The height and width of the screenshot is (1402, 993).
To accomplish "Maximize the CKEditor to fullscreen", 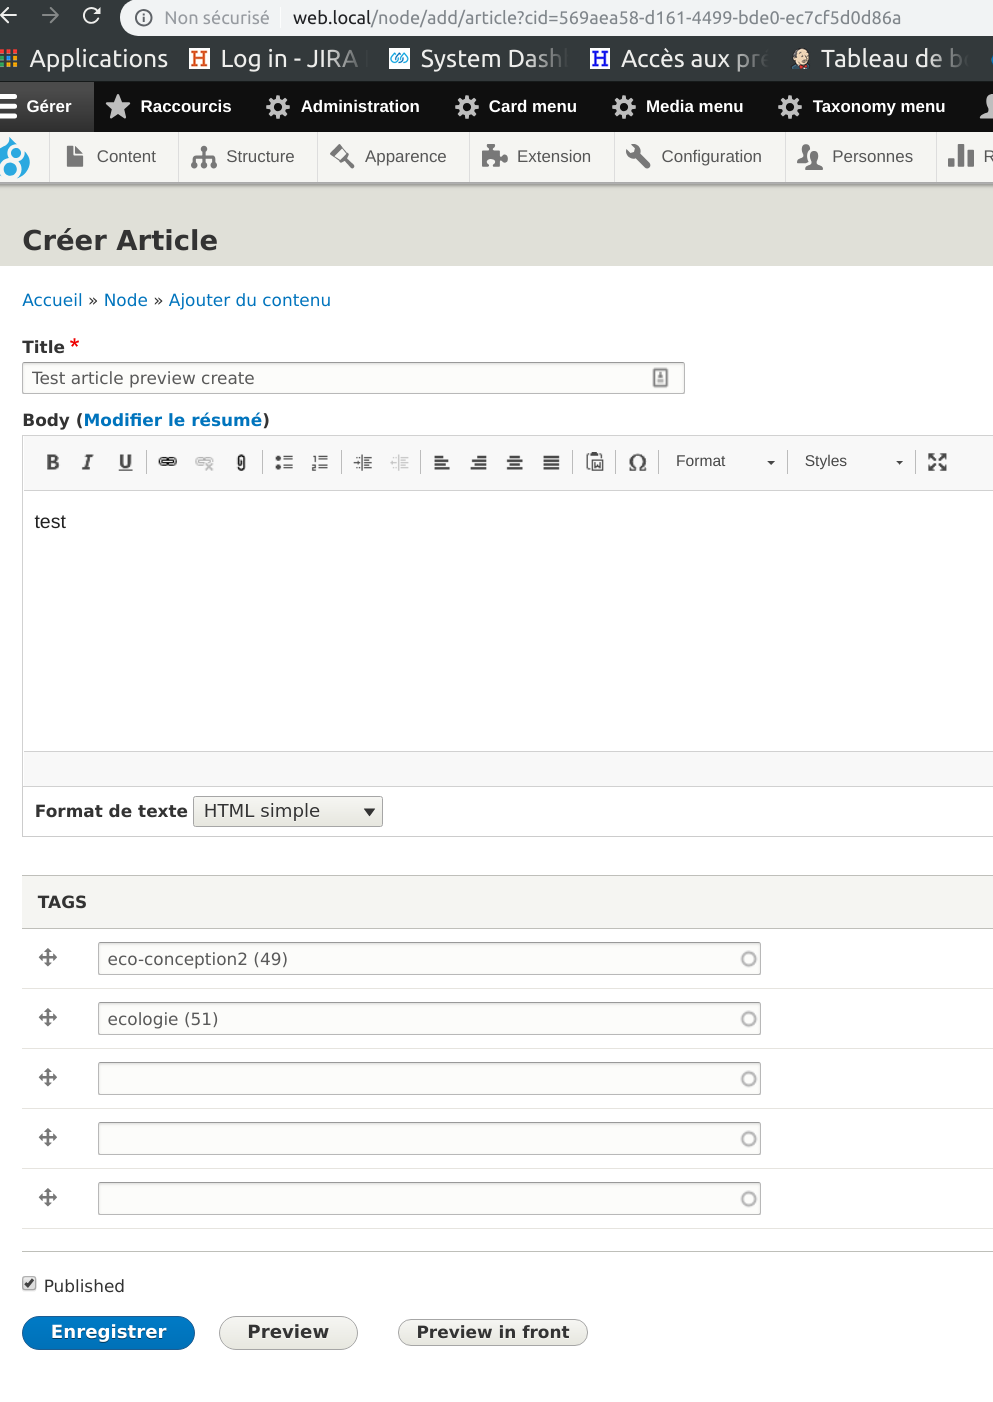I will [936, 462].
